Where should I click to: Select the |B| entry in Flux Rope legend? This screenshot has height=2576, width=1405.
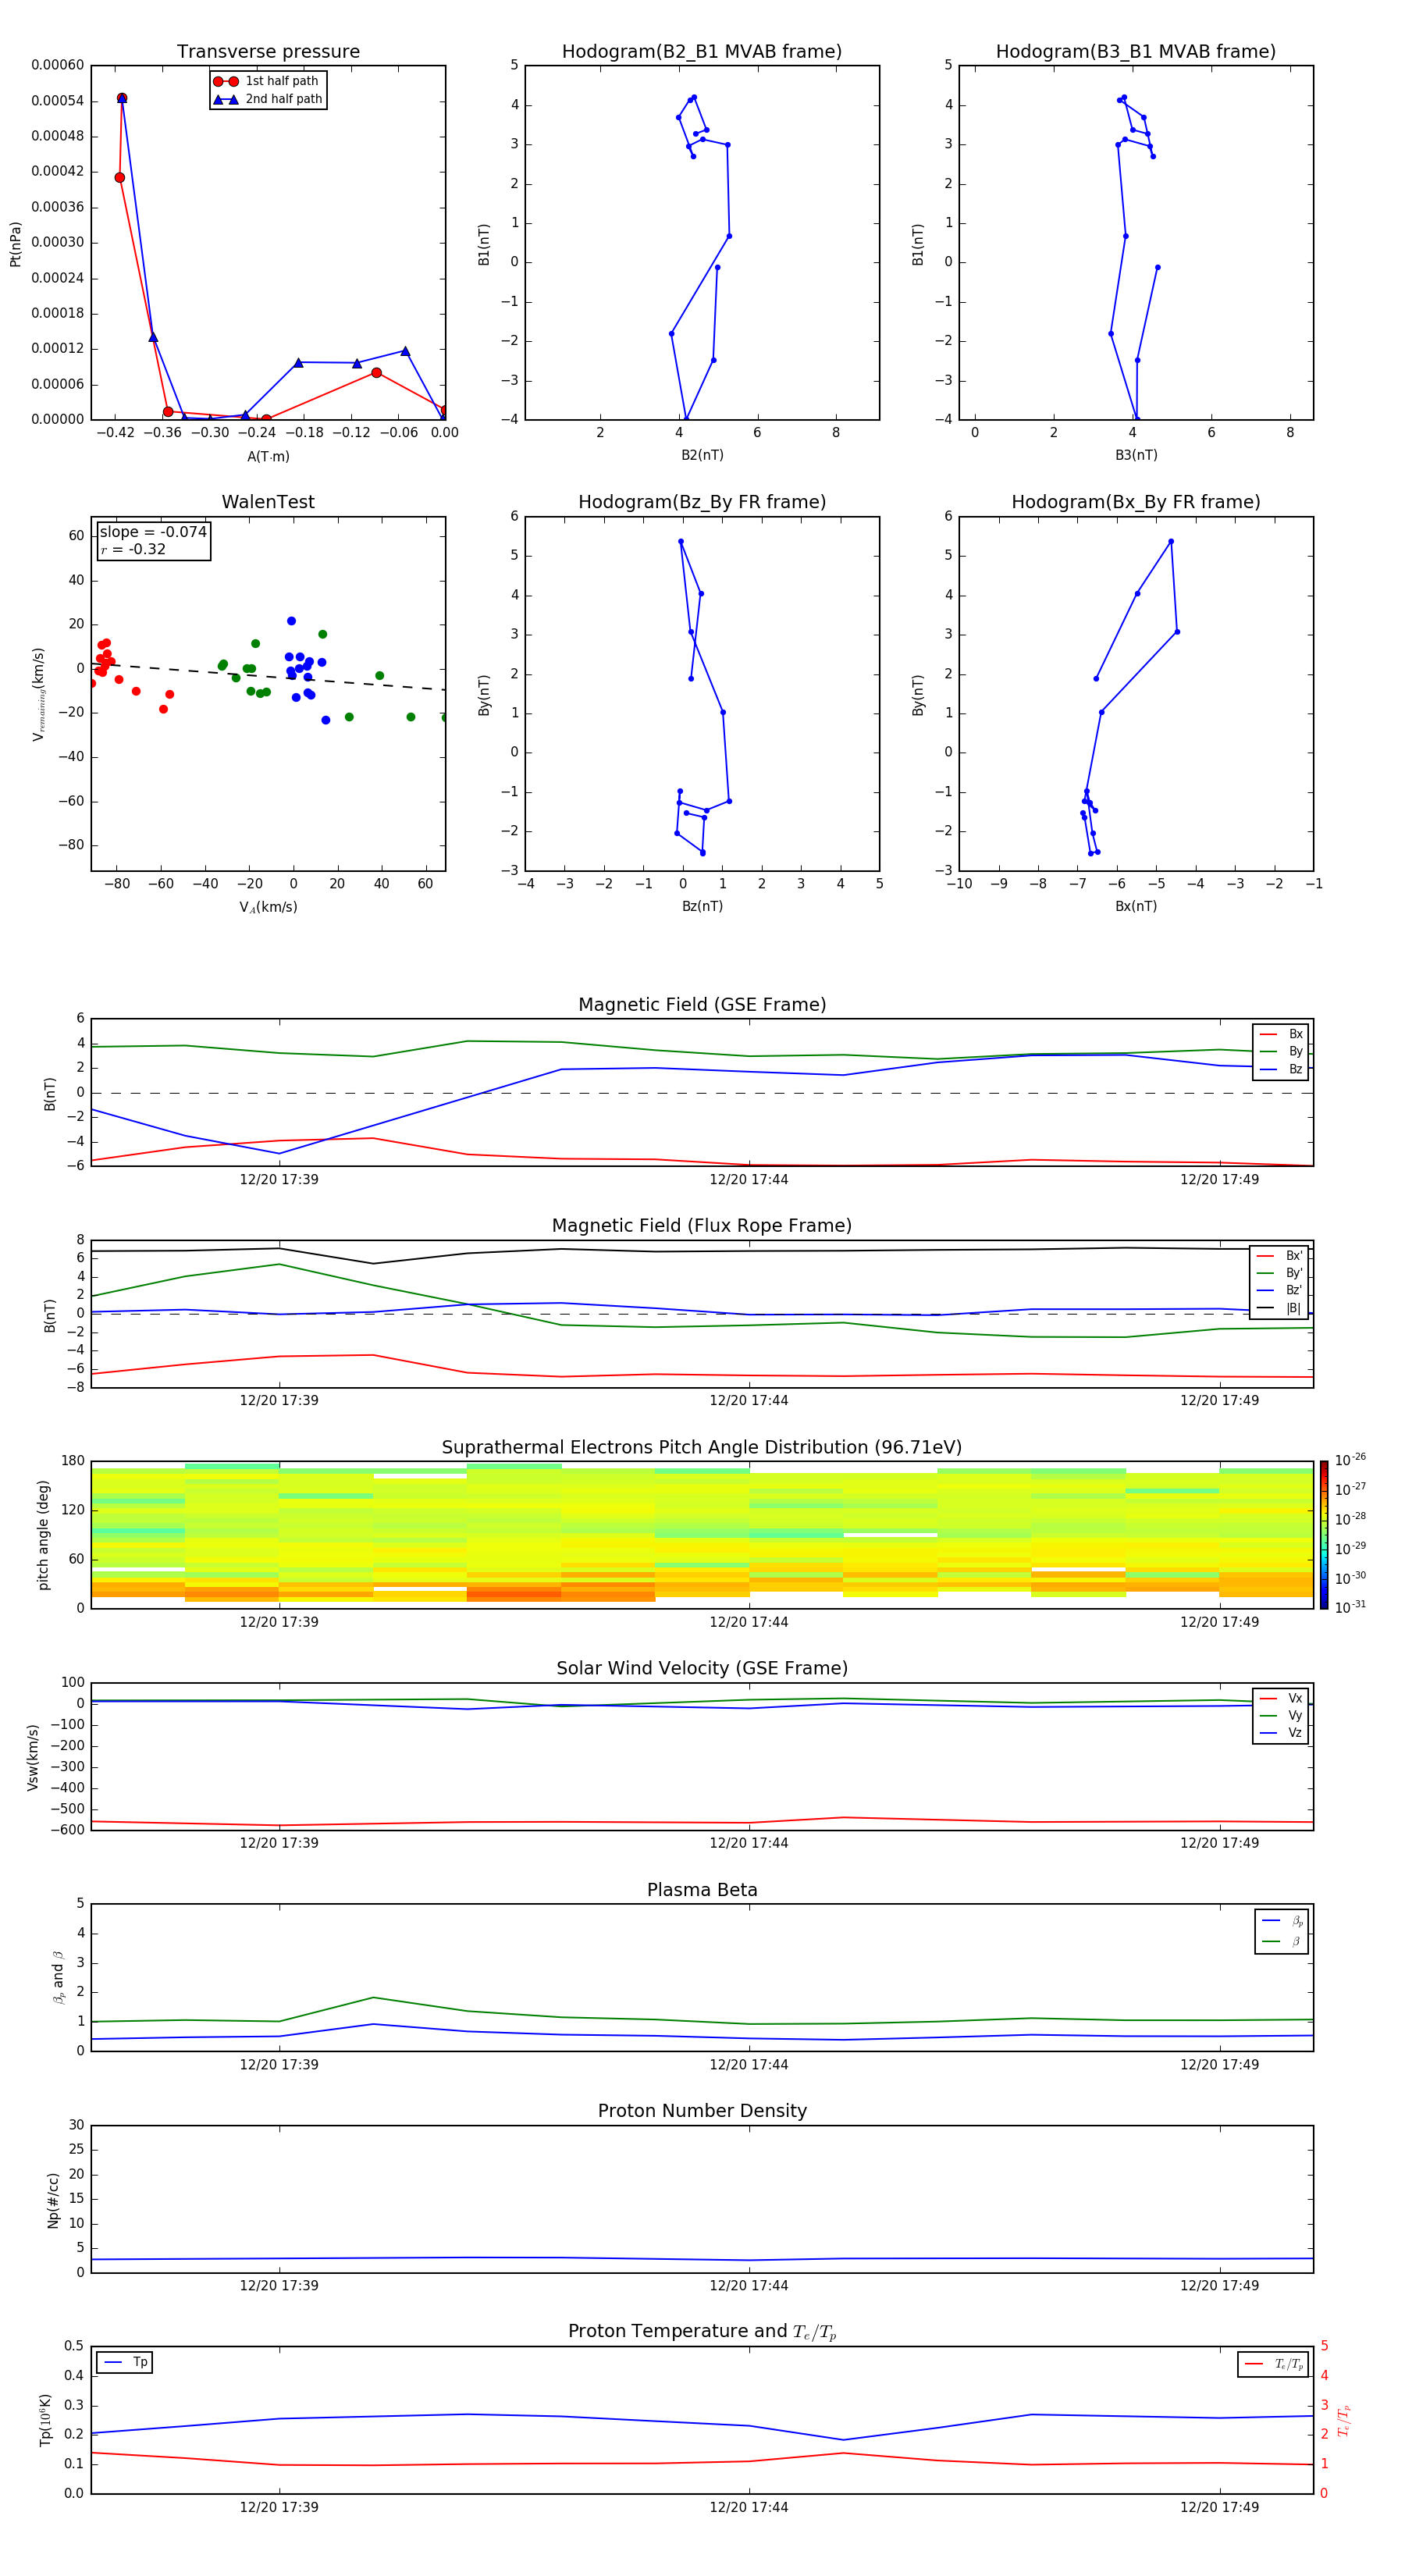1279,1308
